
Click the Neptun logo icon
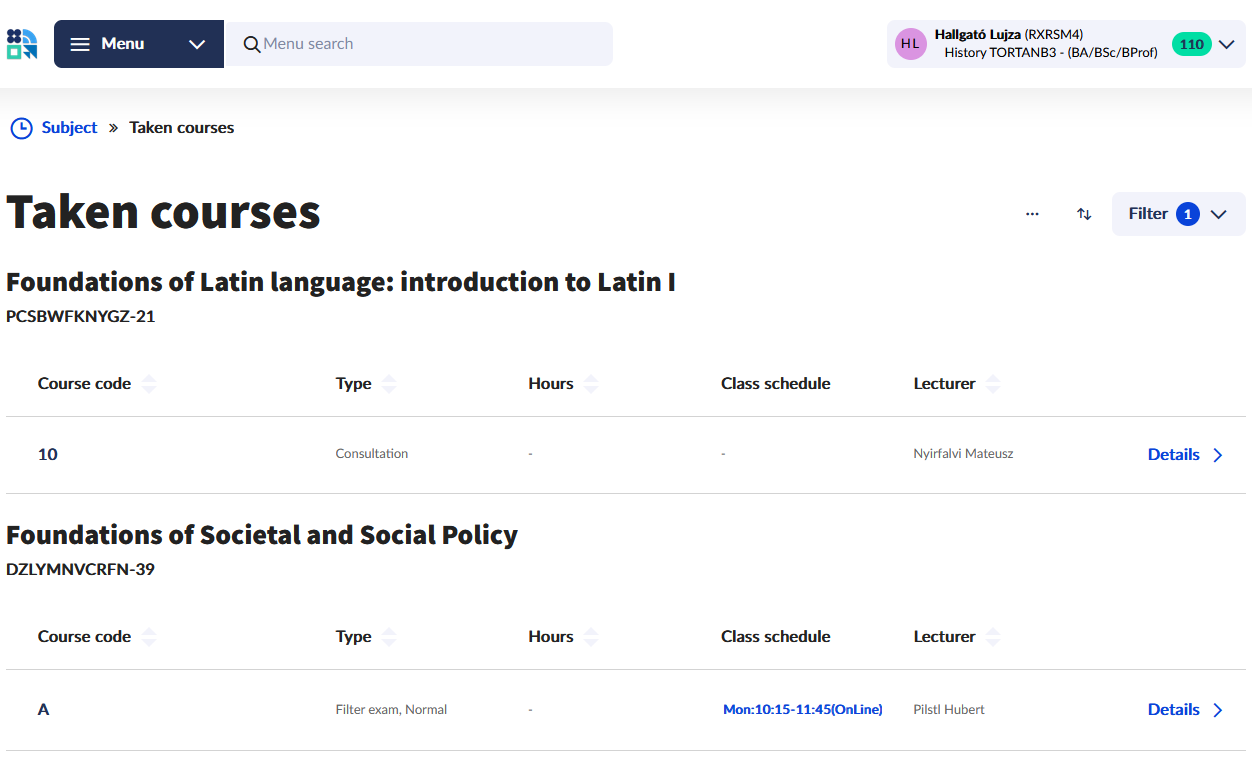tap(21, 44)
